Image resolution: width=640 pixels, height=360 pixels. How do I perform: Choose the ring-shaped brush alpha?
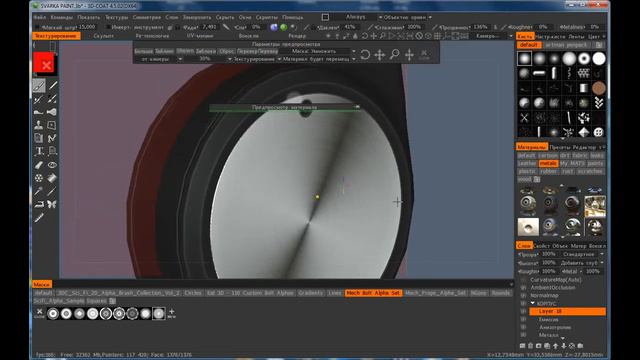click(x=584, y=58)
